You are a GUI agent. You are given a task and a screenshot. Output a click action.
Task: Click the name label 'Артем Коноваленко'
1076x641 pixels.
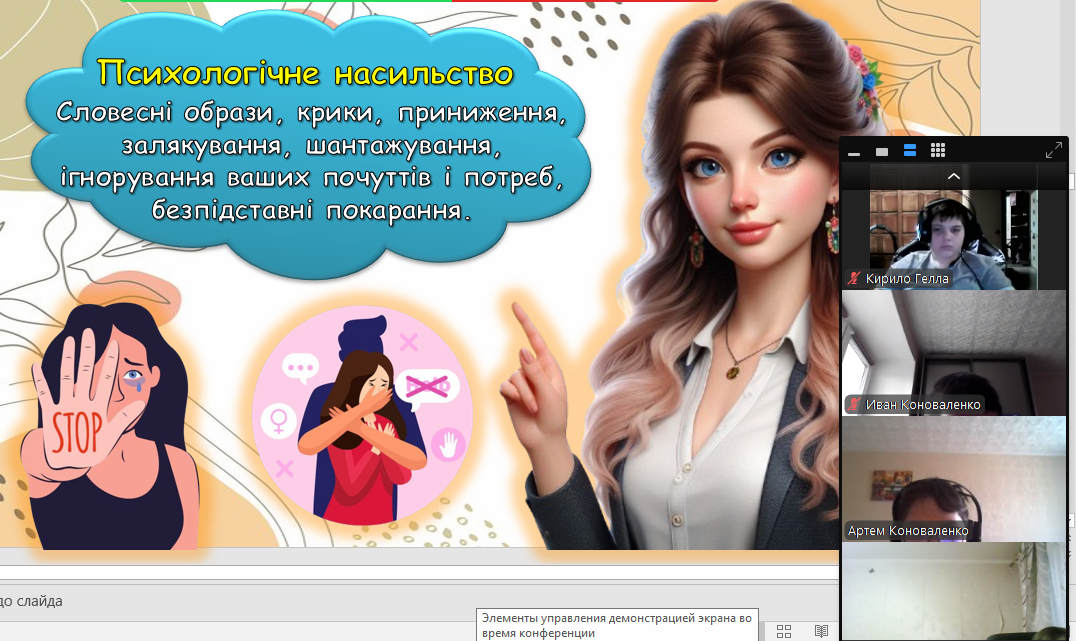point(908,531)
